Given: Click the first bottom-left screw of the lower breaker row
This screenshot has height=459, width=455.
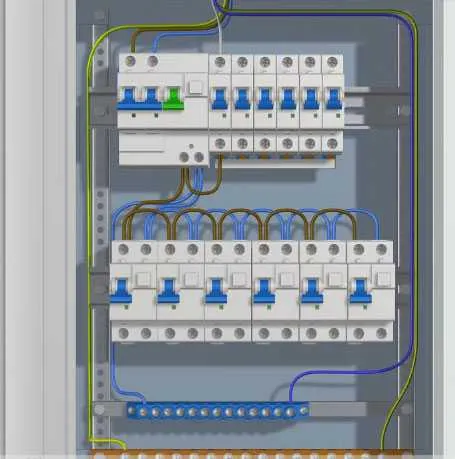Looking at the screenshot, I should point(124,333).
